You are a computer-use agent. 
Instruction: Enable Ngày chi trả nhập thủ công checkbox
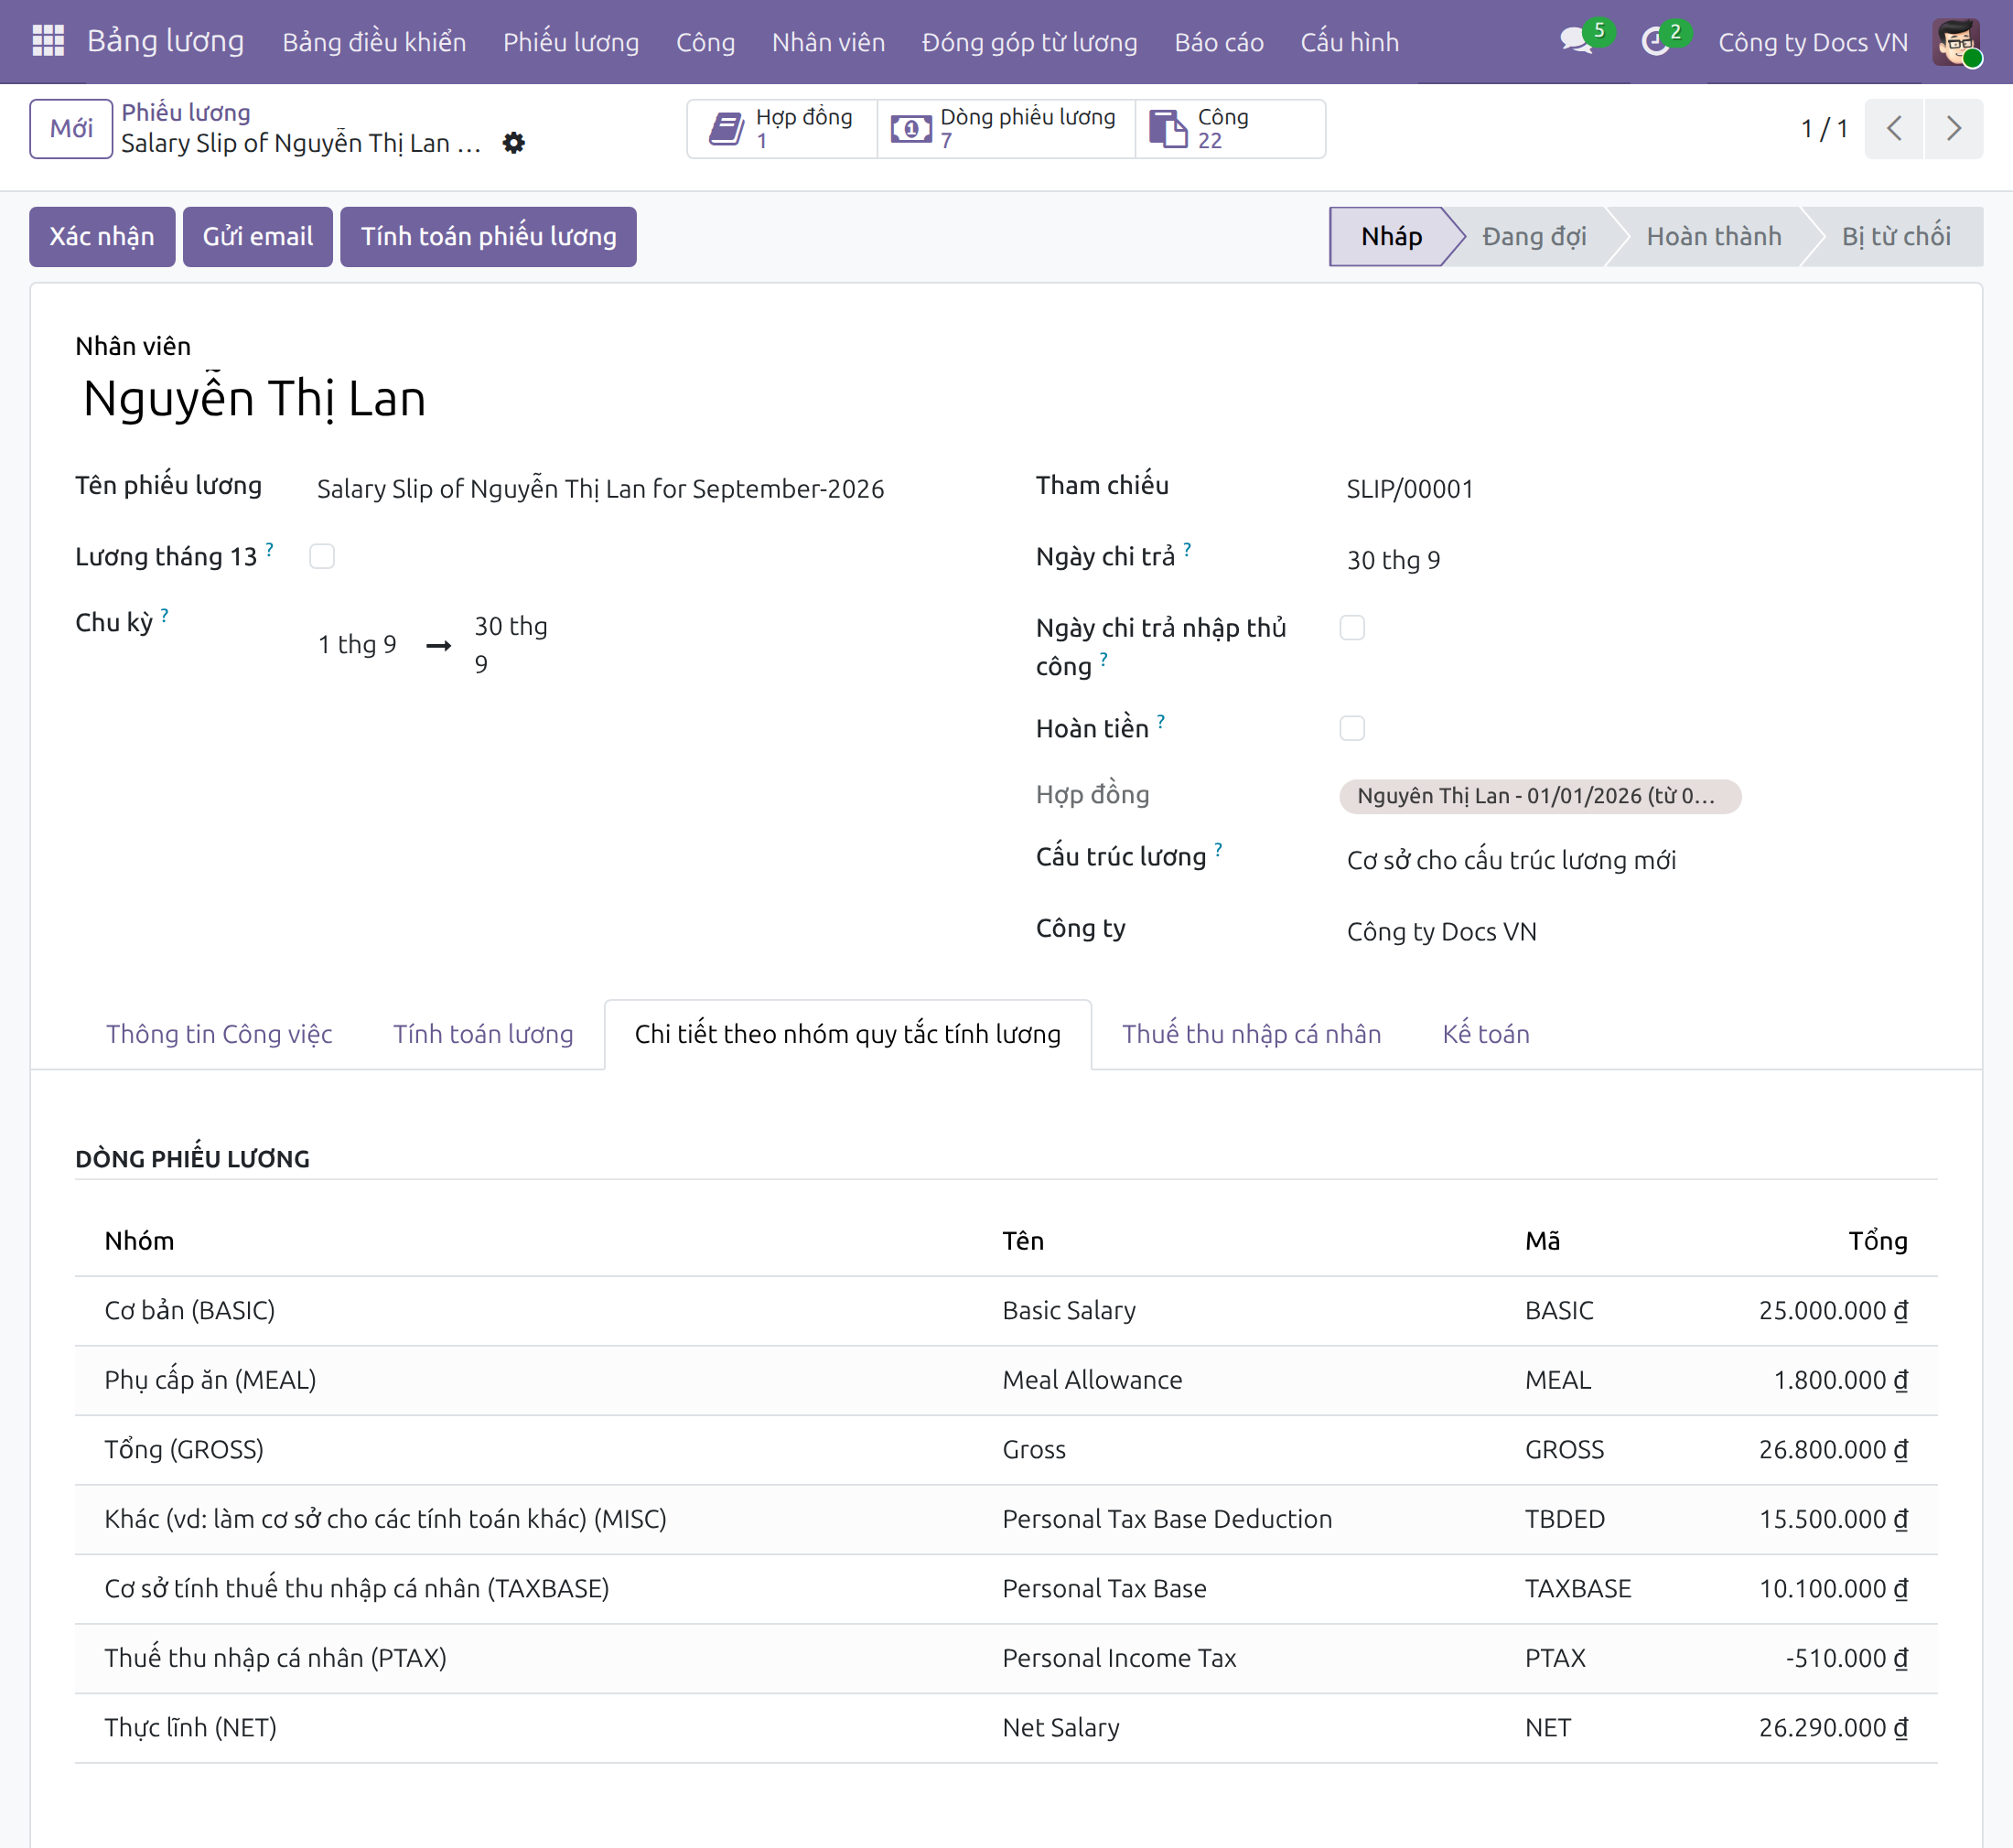pyautogui.click(x=1352, y=628)
